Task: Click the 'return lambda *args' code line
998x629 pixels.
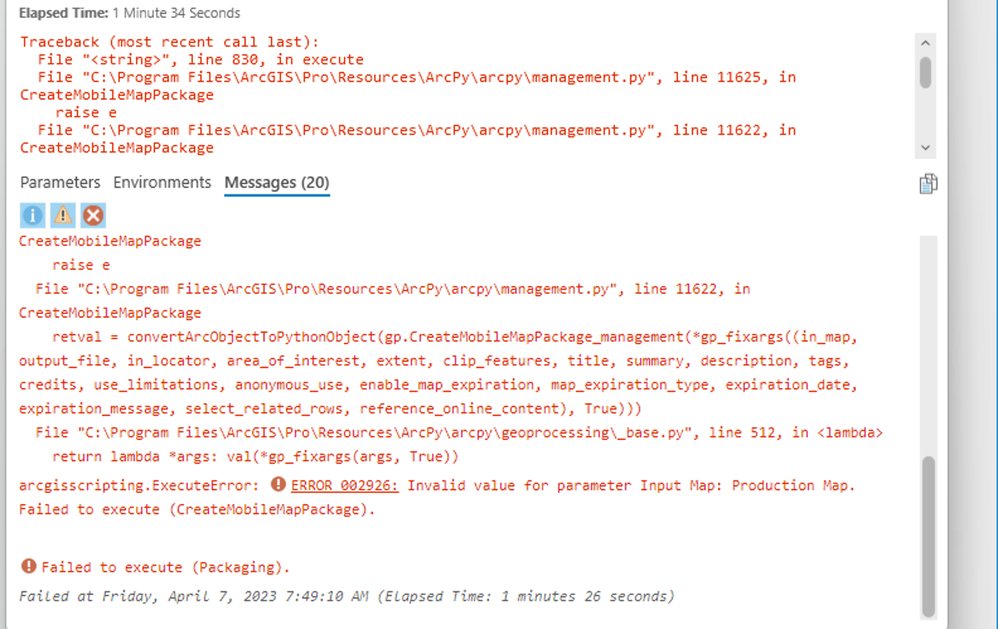Action: [255, 457]
